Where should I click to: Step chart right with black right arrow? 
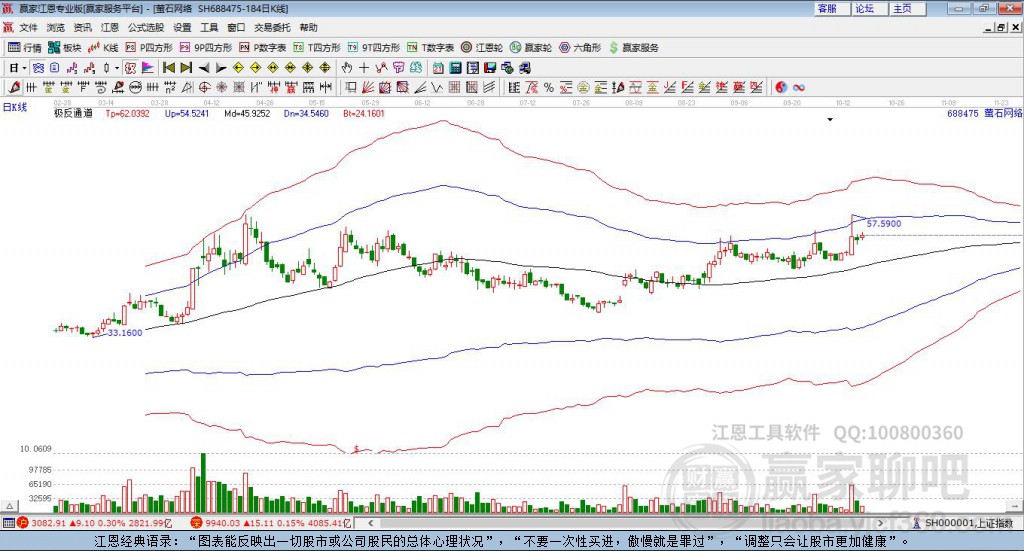point(221,67)
